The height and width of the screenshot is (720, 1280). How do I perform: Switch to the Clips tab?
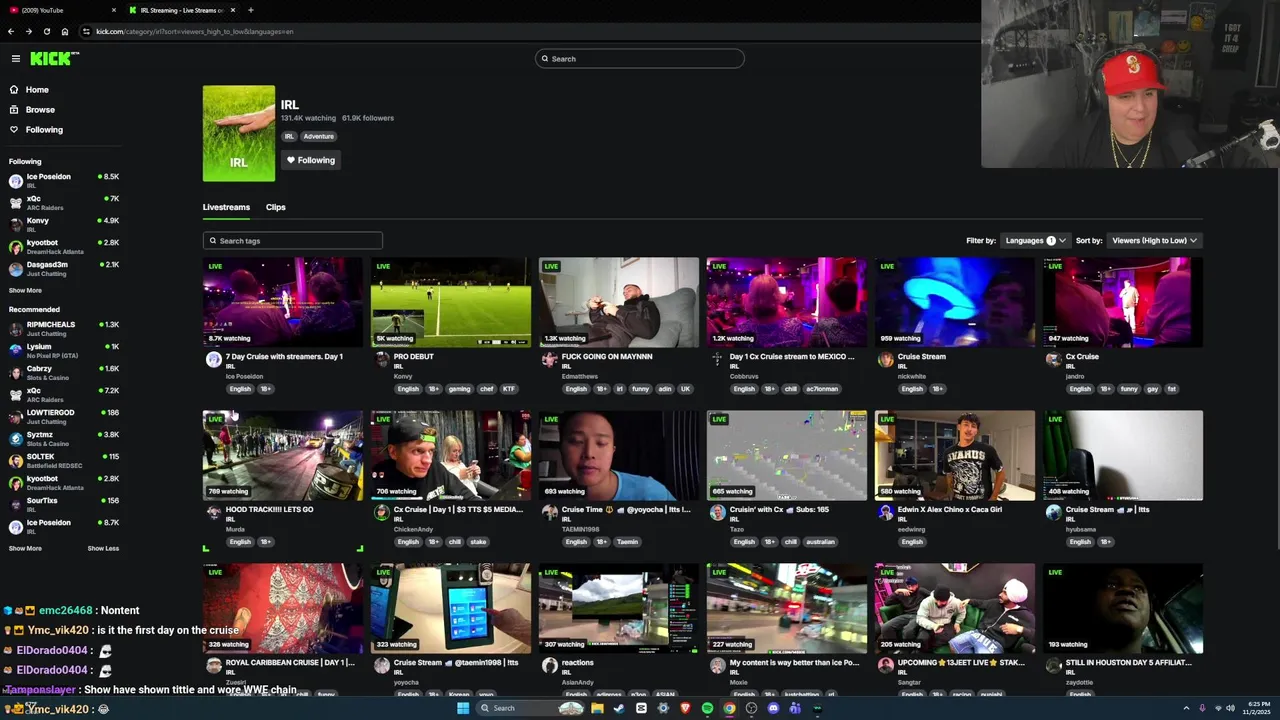coord(276,207)
